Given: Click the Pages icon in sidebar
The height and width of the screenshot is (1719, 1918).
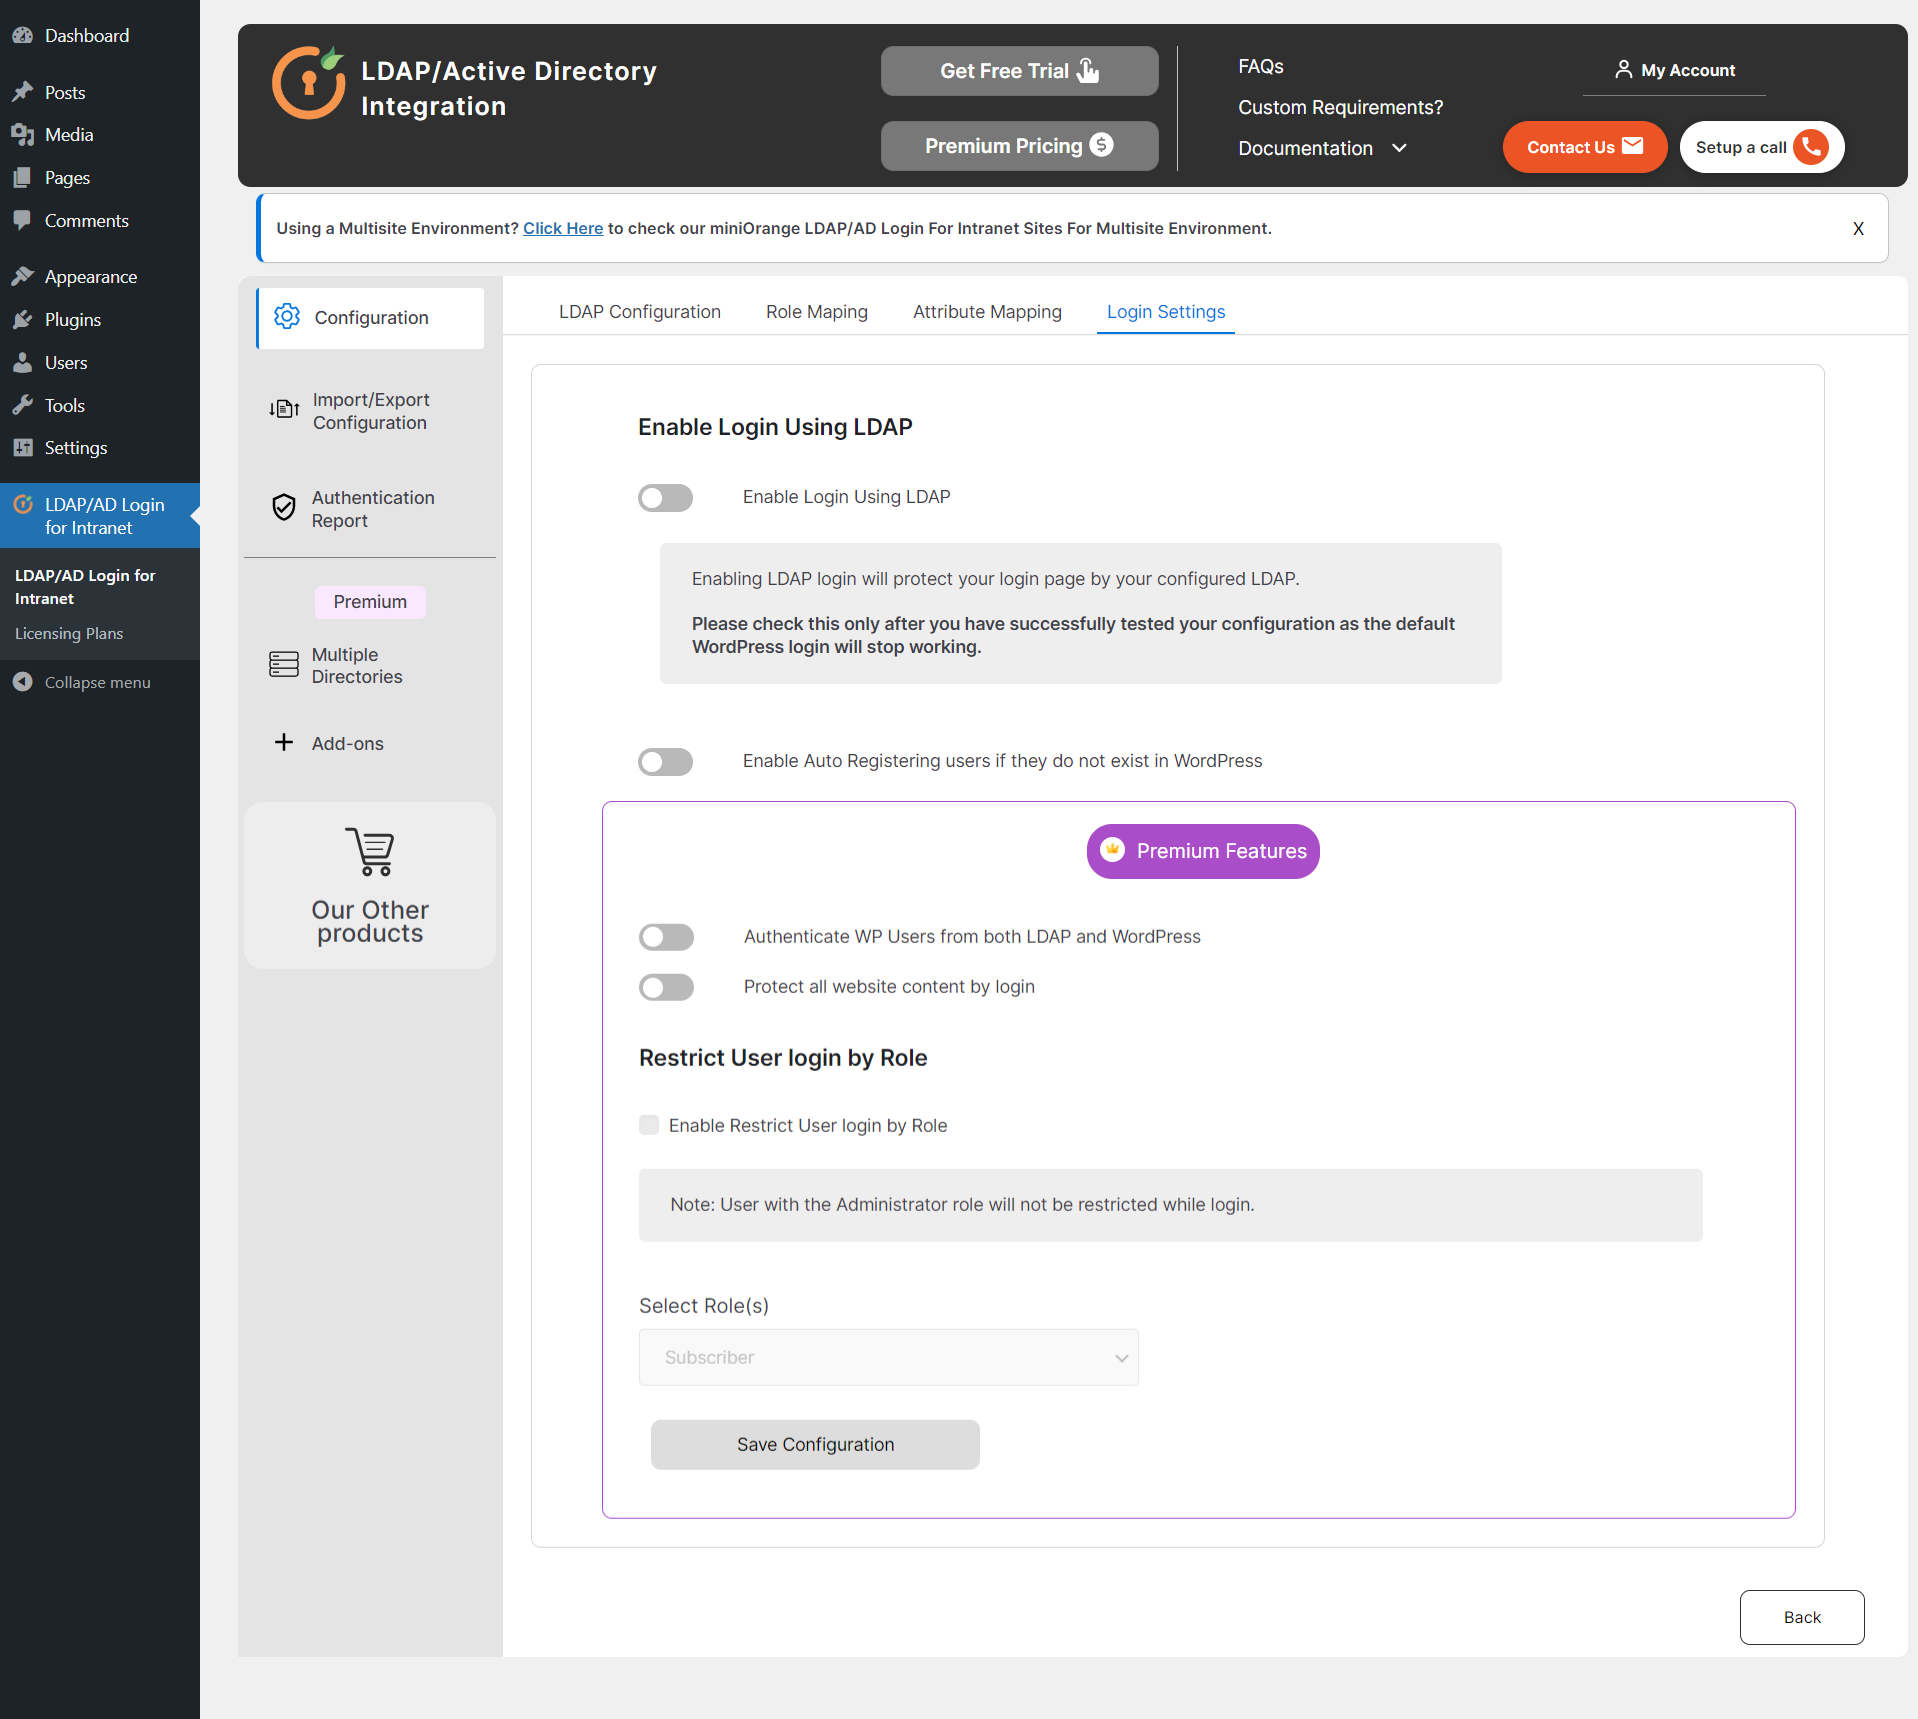Looking at the screenshot, I should [22, 178].
